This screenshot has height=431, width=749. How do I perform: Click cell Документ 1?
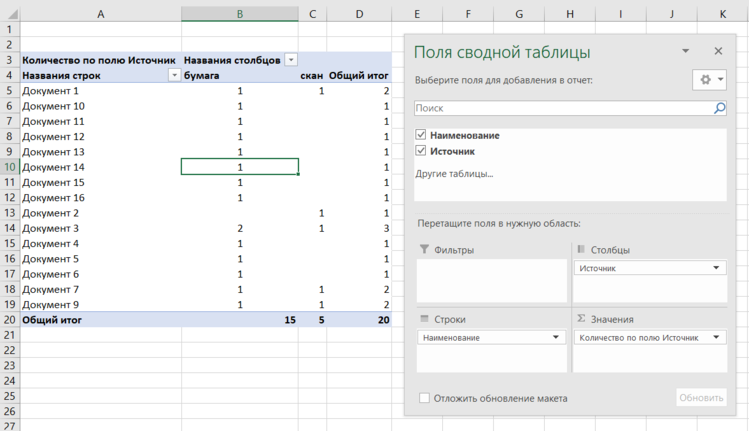pos(101,91)
